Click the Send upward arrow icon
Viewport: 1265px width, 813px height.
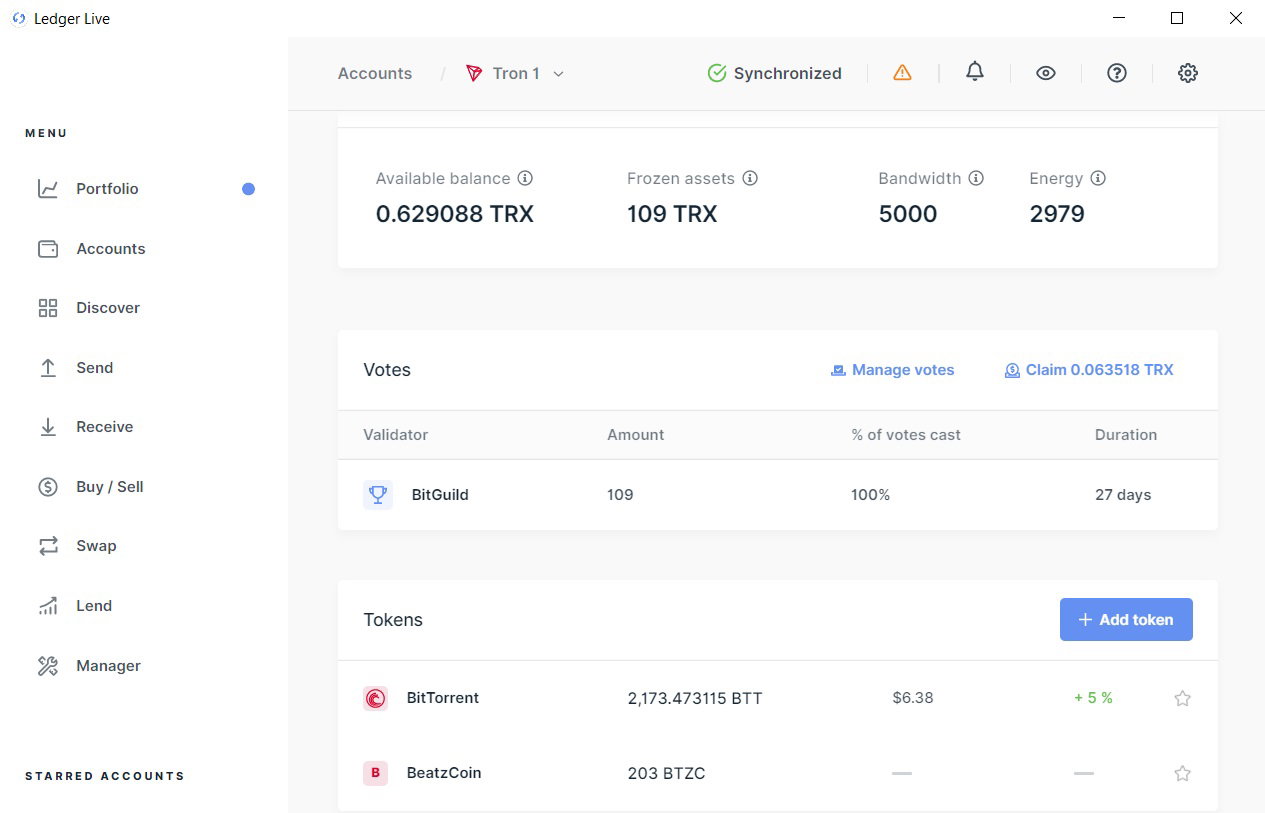pyautogui.click(x=48, y=368)
